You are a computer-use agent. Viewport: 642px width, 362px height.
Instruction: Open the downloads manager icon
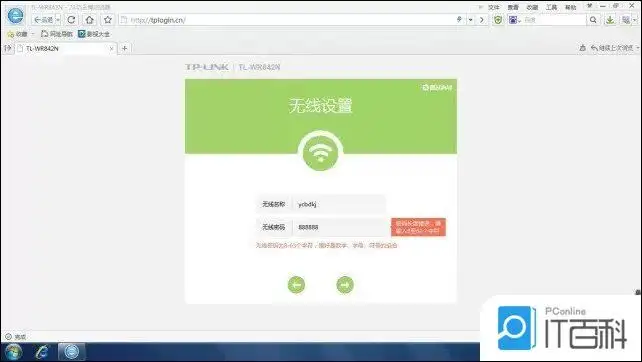click(610, 20)
